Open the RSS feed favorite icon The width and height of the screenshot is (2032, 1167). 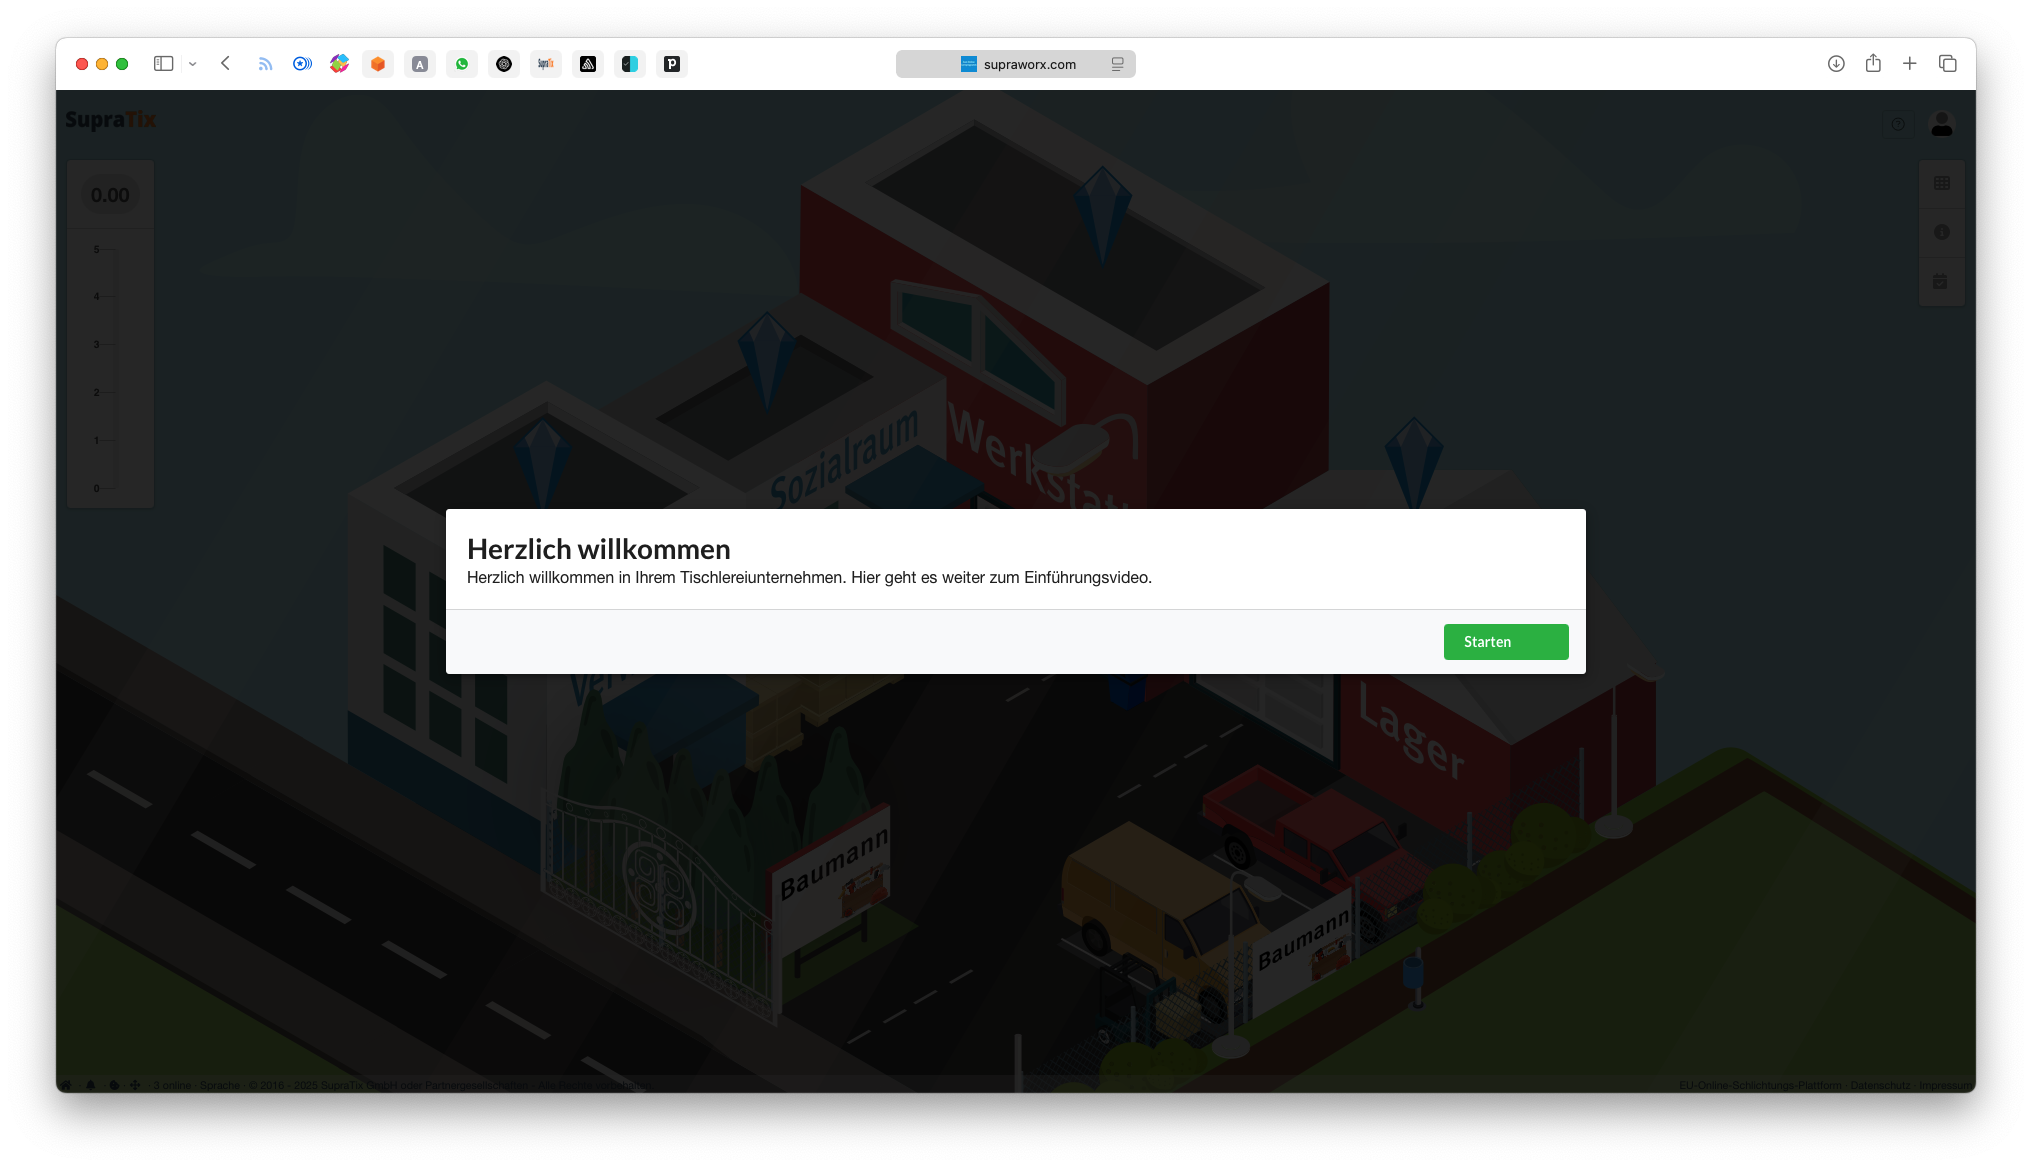coord(265,64)
